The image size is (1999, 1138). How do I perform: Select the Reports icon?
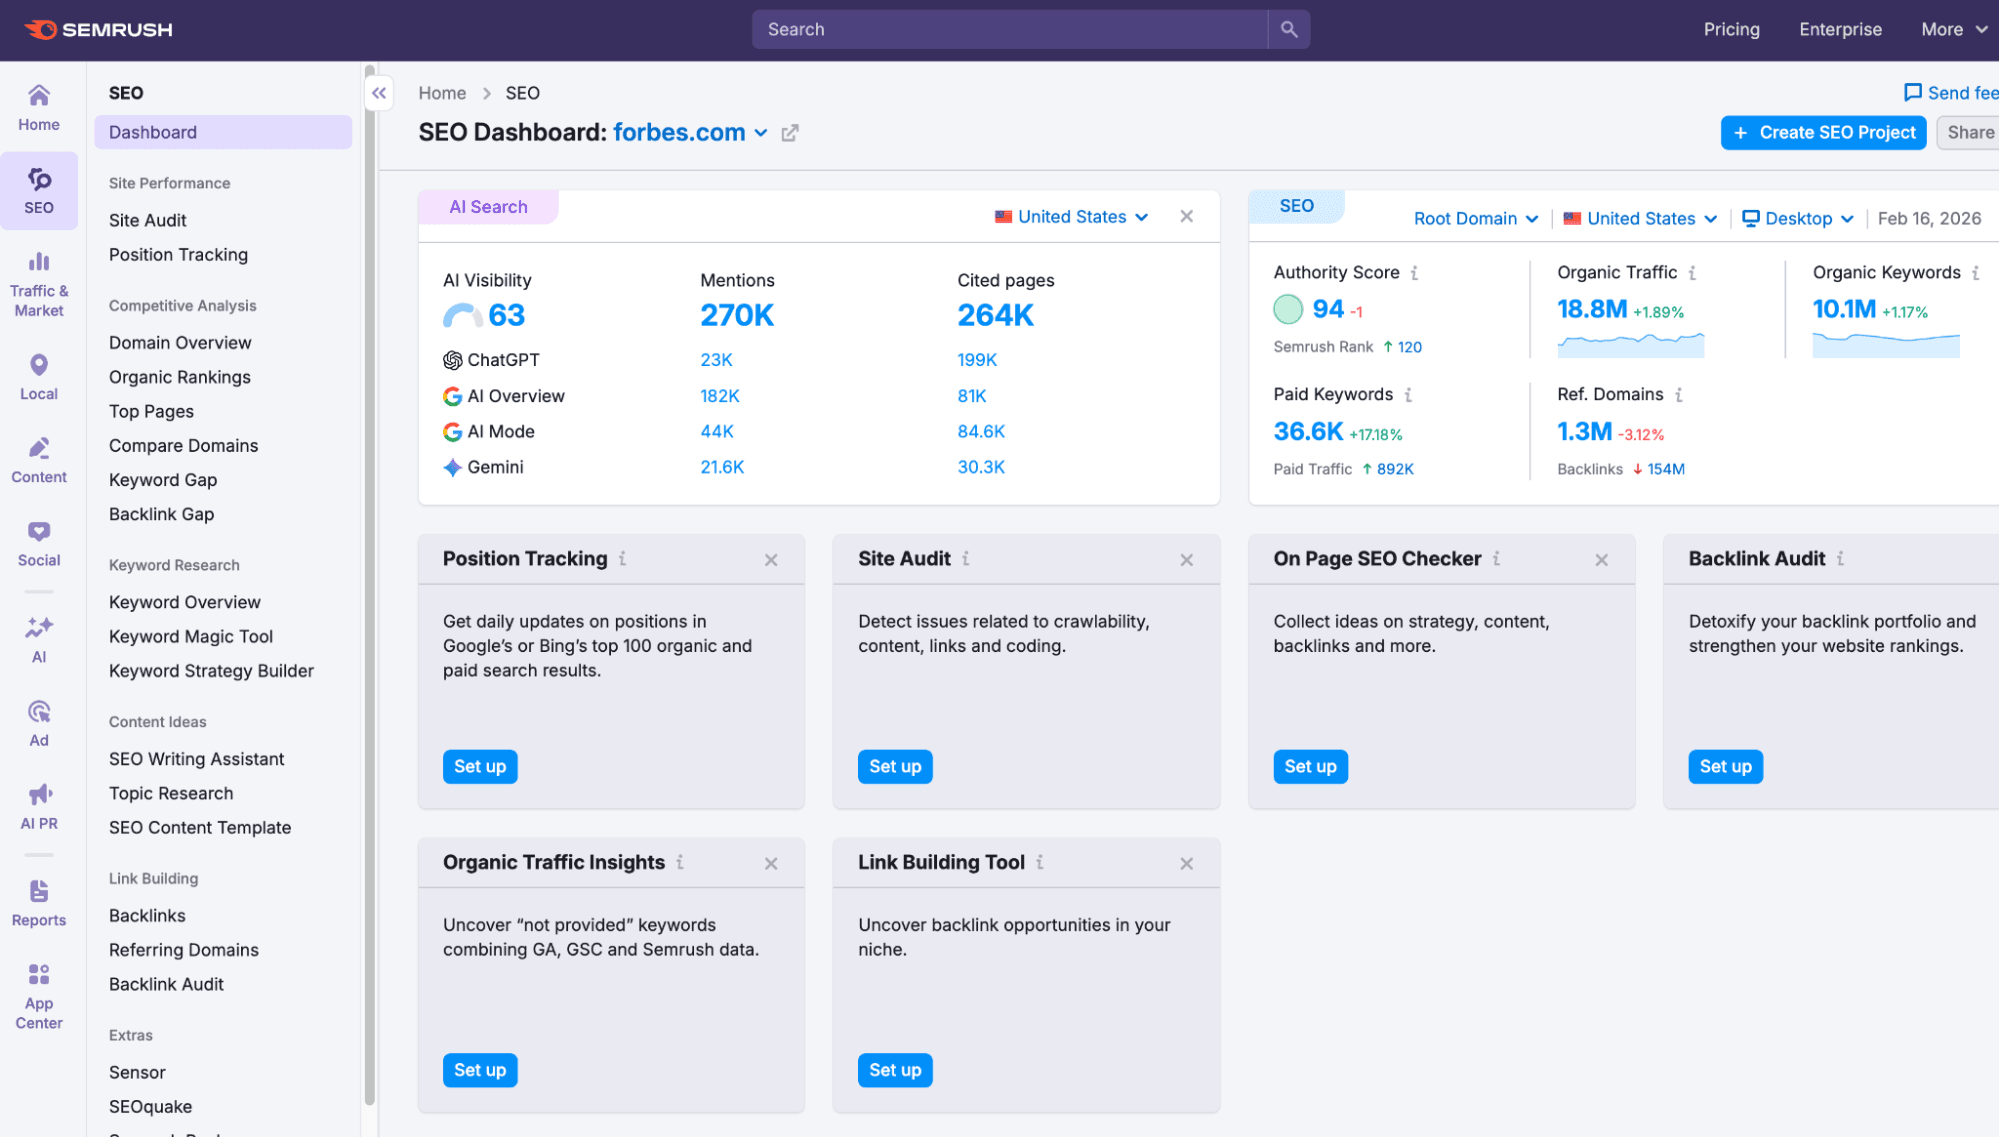(38, 892)
